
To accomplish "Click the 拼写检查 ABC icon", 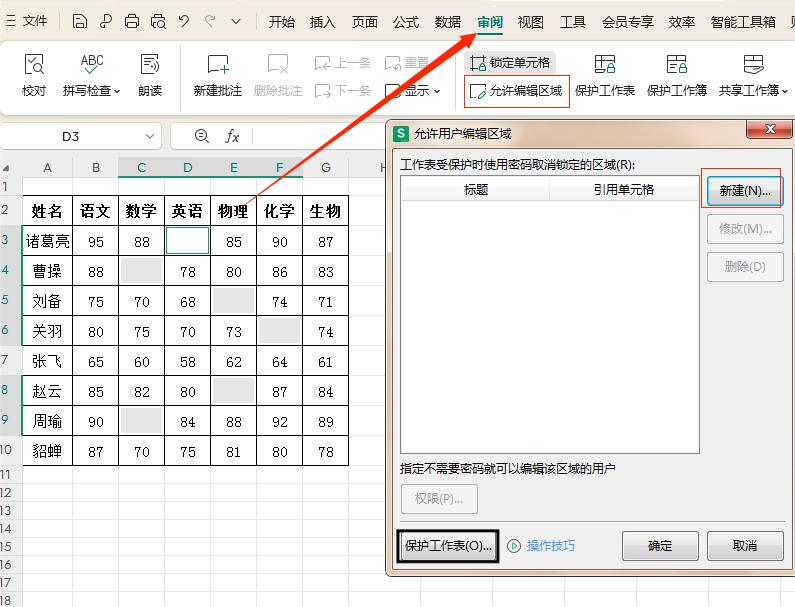I will tap(91, 65).
